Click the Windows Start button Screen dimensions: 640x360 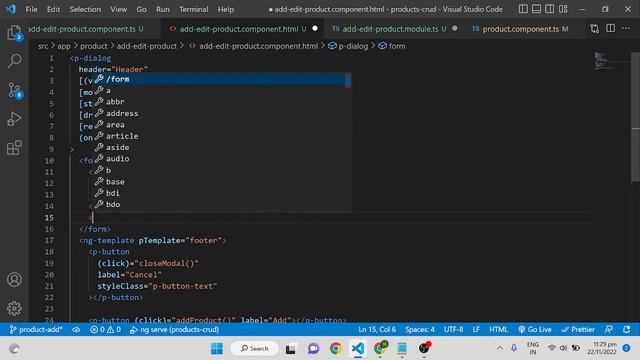coord(217,349)
